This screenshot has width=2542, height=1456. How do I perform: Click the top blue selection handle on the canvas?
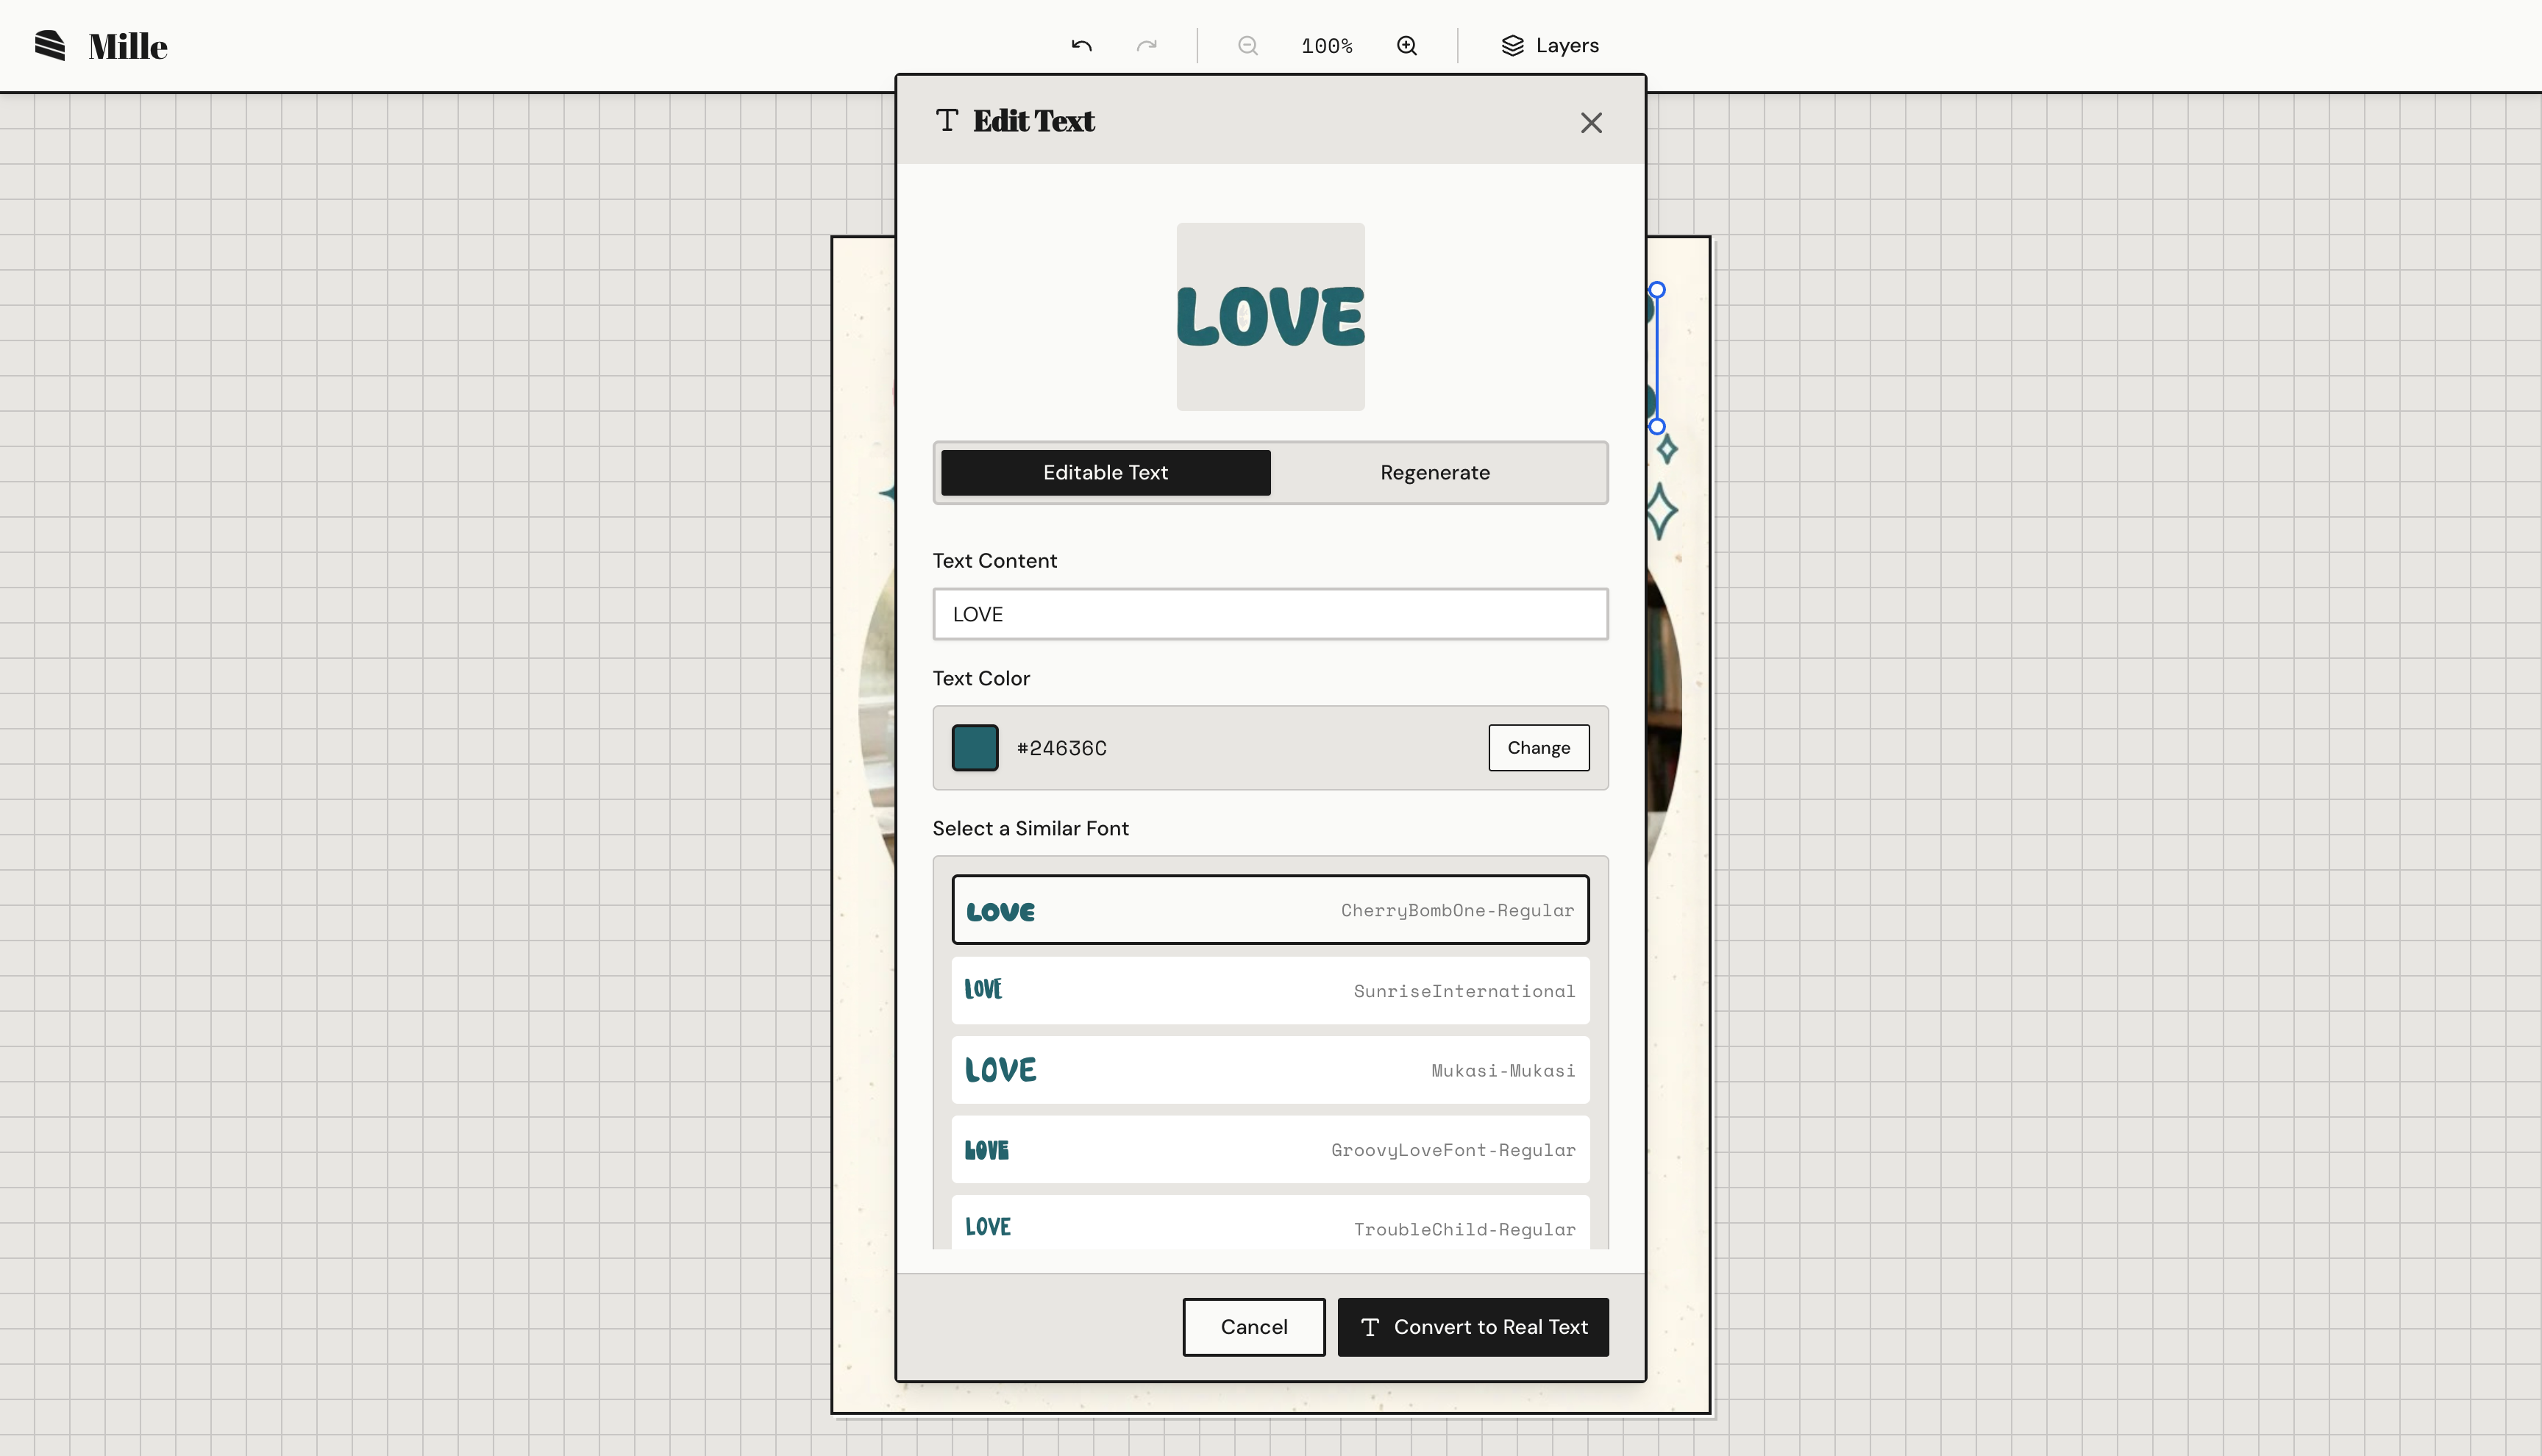(1657, 290)
